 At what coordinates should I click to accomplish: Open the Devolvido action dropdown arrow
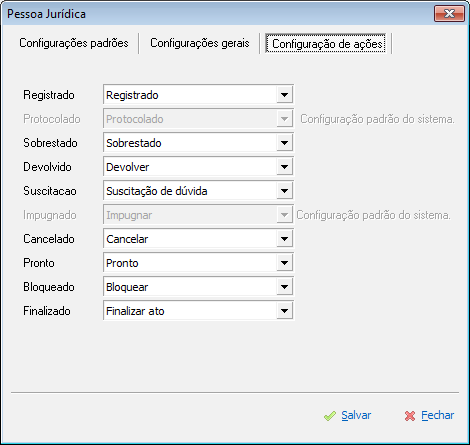284,167
